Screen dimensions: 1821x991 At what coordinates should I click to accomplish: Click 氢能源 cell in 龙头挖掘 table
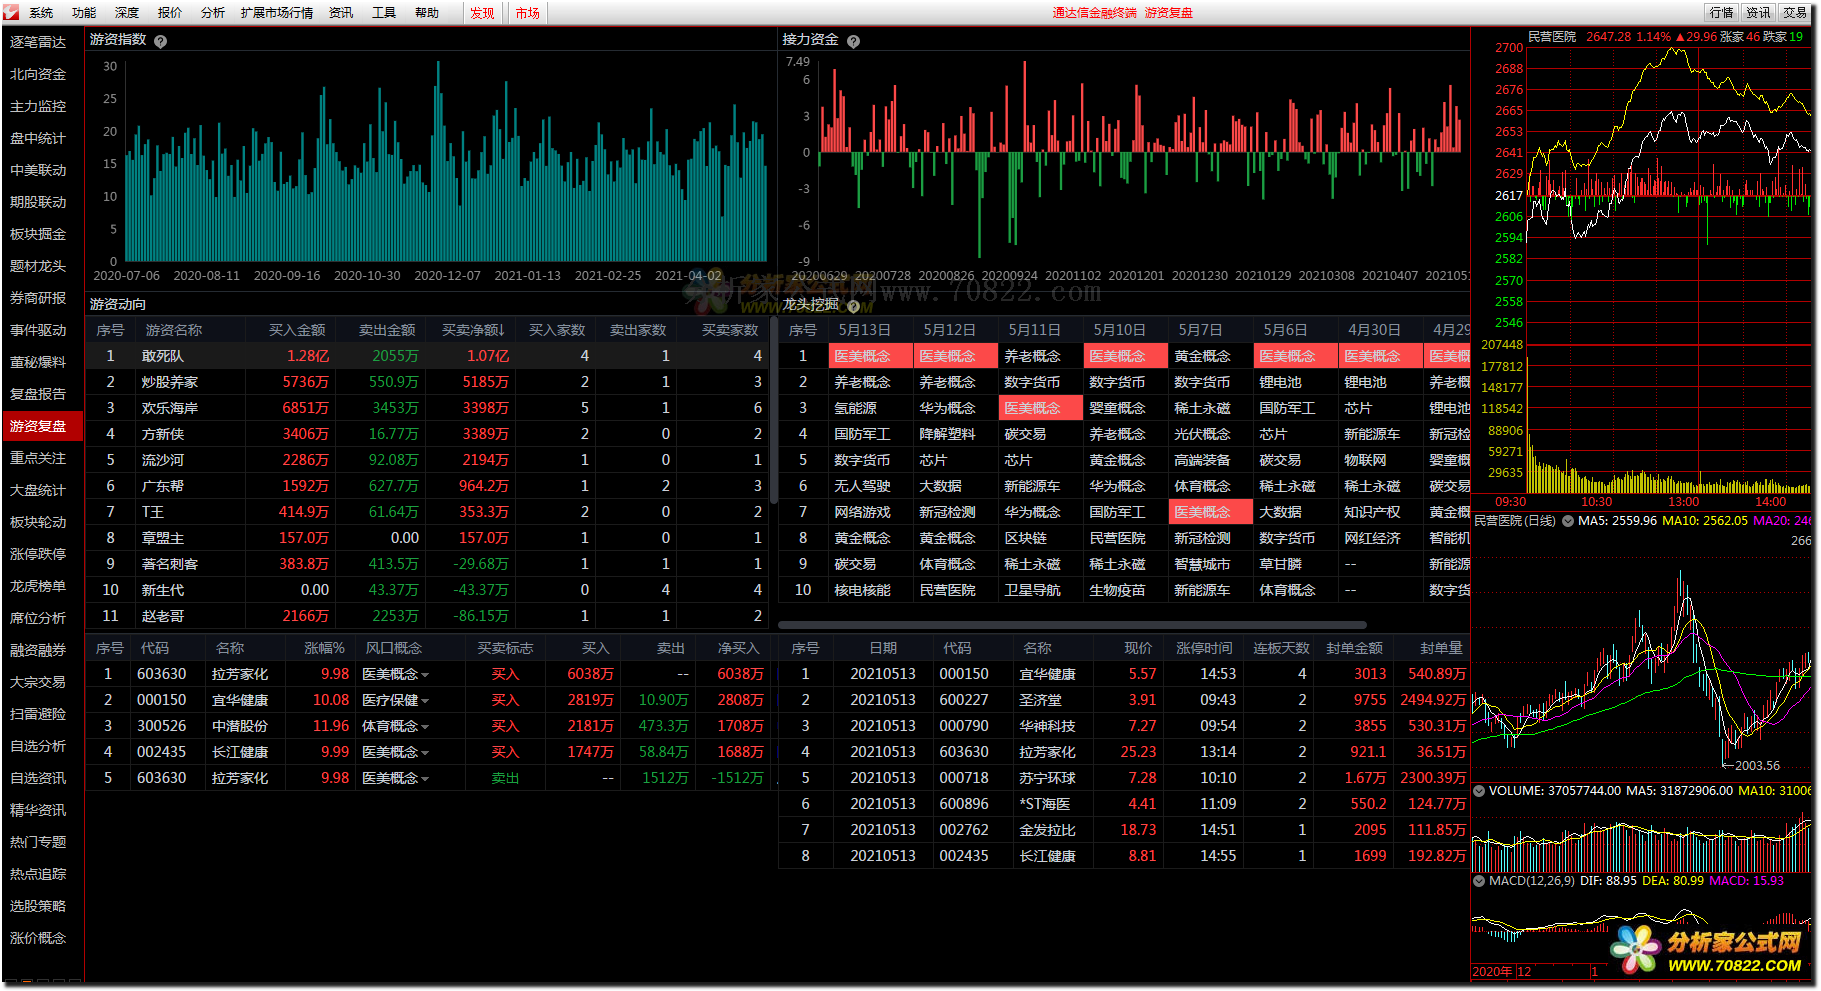870,408
